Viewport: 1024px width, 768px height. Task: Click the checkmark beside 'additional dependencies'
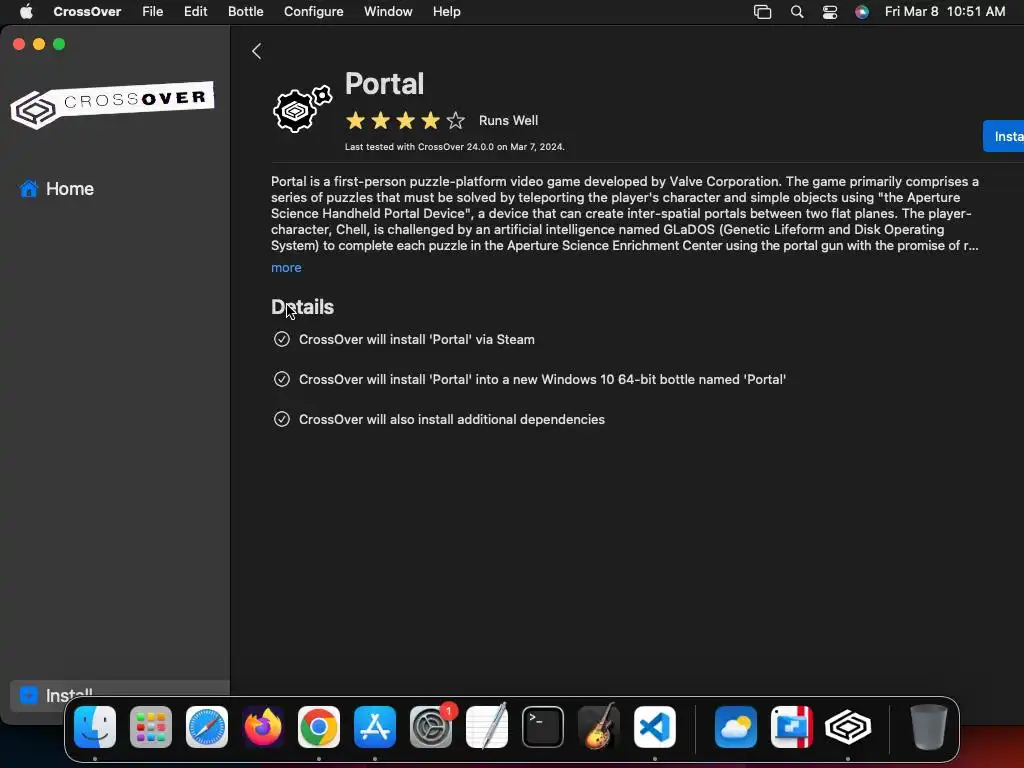(281, 419)
